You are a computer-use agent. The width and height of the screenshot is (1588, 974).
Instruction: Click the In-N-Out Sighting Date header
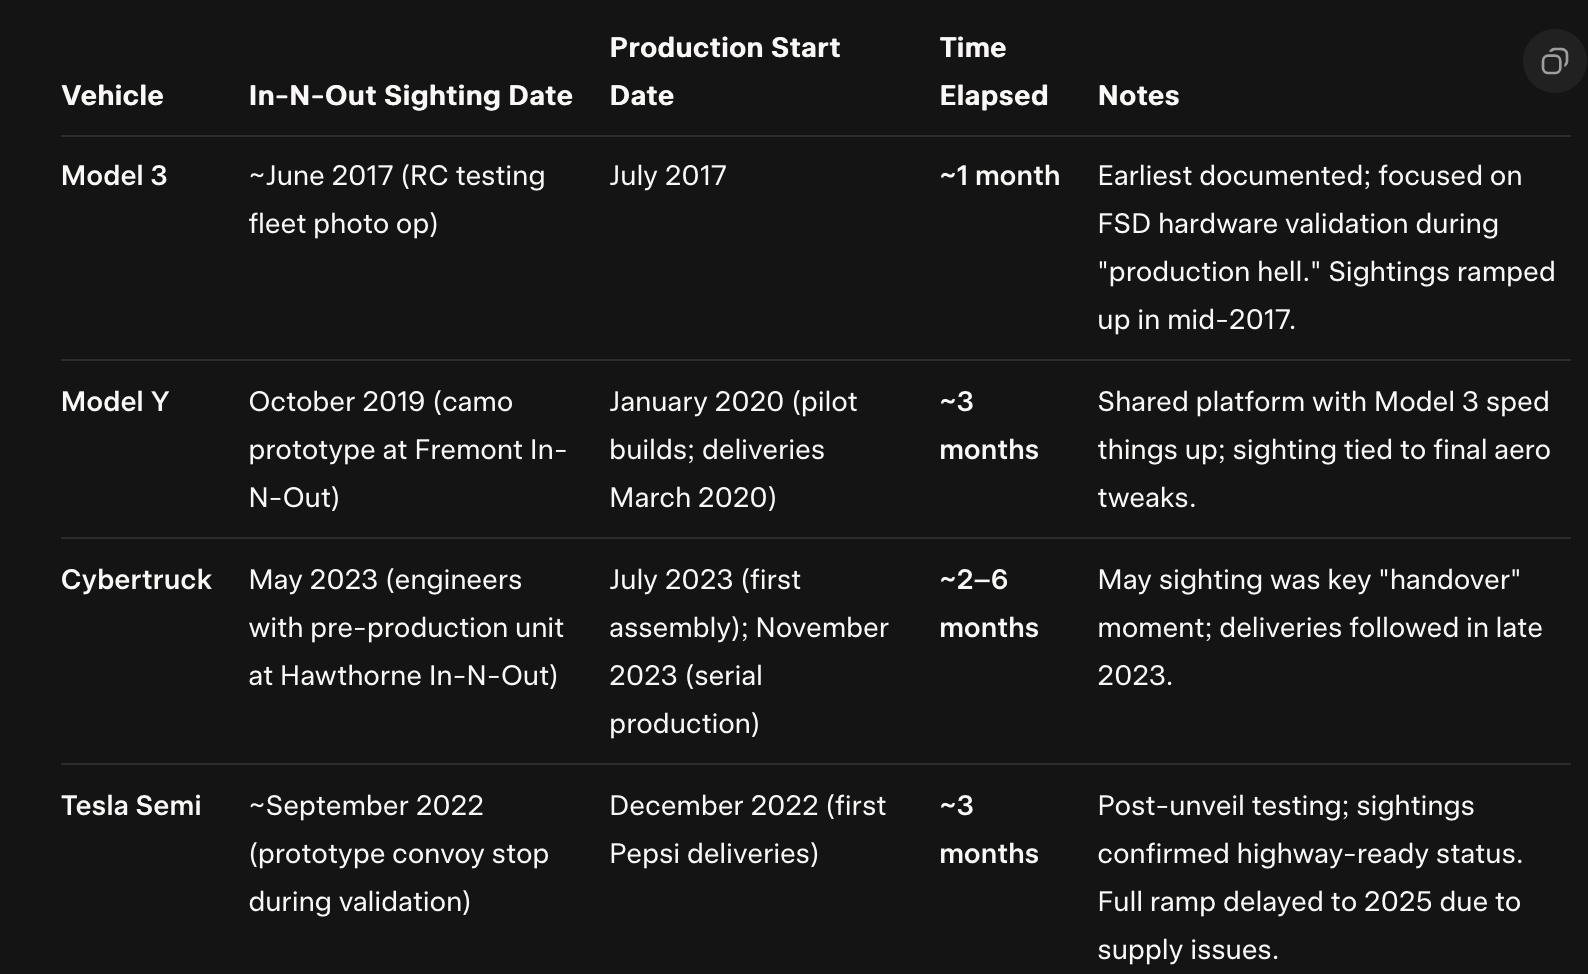click(410, 96)
